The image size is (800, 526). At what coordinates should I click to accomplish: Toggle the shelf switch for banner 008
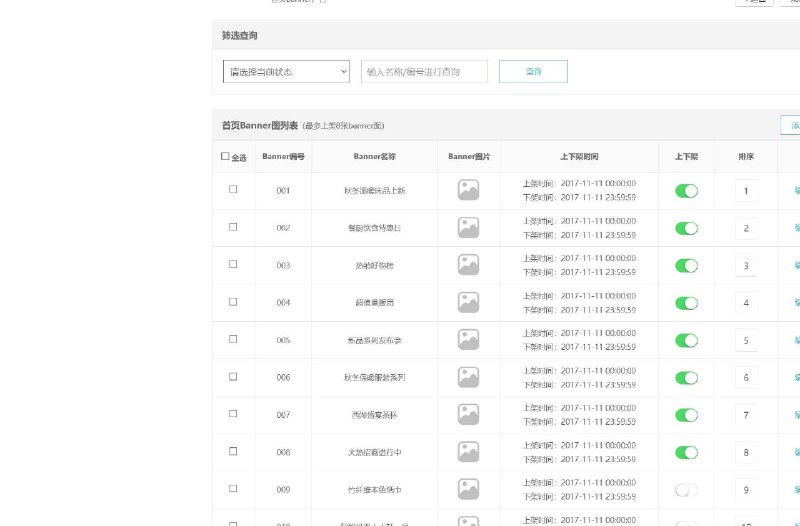coord(686,453)
